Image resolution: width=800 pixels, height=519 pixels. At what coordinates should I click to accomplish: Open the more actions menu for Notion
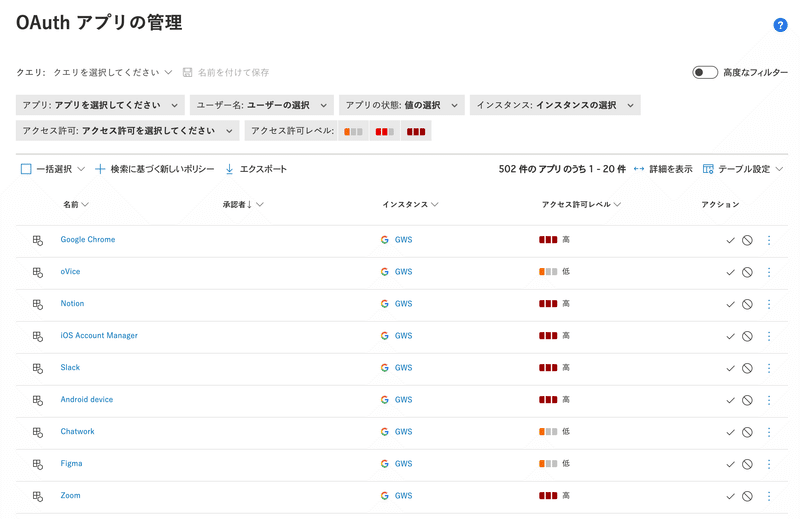point(769,304)
